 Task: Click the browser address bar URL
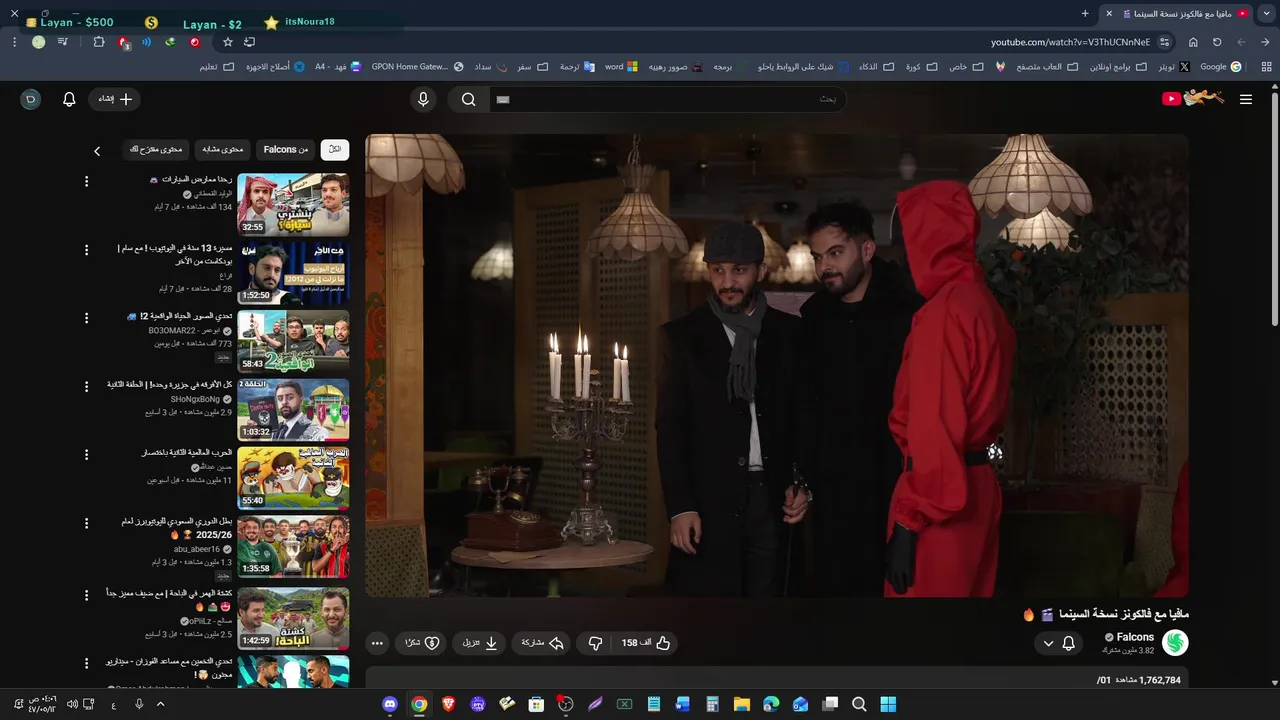(1070, 42)
